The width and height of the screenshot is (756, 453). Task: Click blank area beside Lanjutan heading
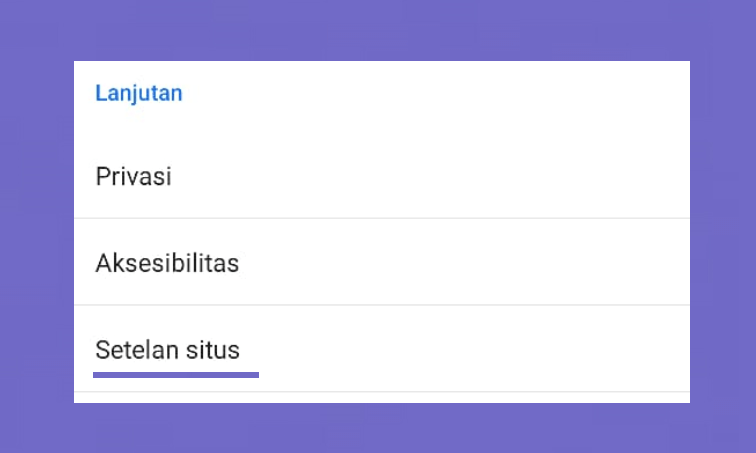(434, 93)
